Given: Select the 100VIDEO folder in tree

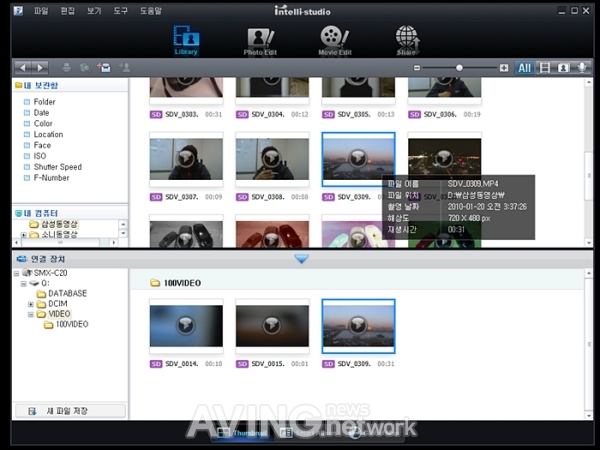Looking at the screenshot, I should pyautogui.click(x=72, y=324).
